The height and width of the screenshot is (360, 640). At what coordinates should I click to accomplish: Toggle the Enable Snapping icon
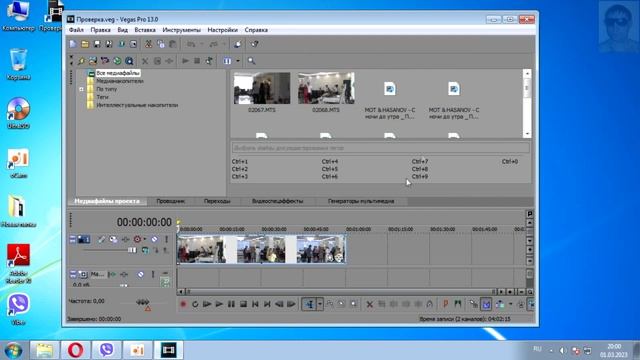pyautogui.click(x=473, y=304)
